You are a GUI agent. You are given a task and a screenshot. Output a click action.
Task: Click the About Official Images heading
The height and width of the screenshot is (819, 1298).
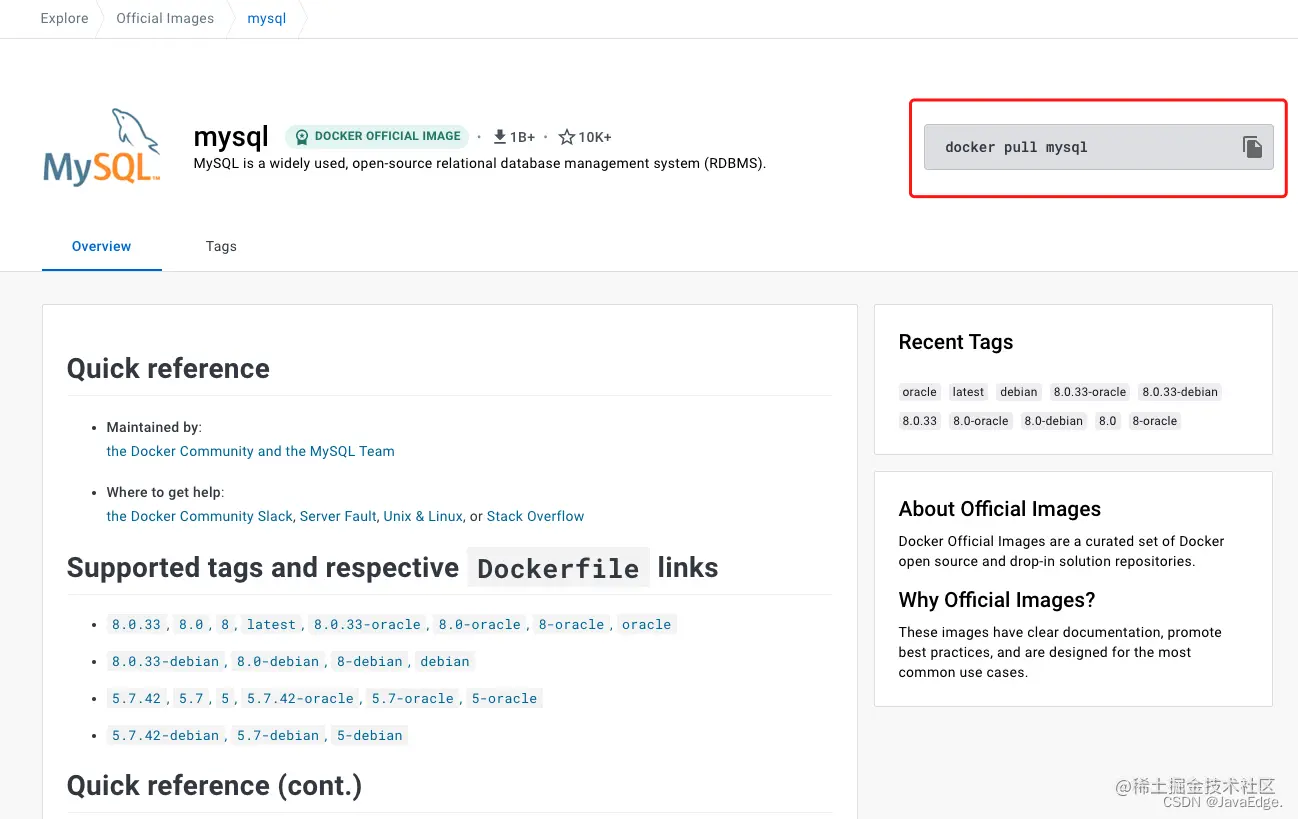click(1000, 509)
